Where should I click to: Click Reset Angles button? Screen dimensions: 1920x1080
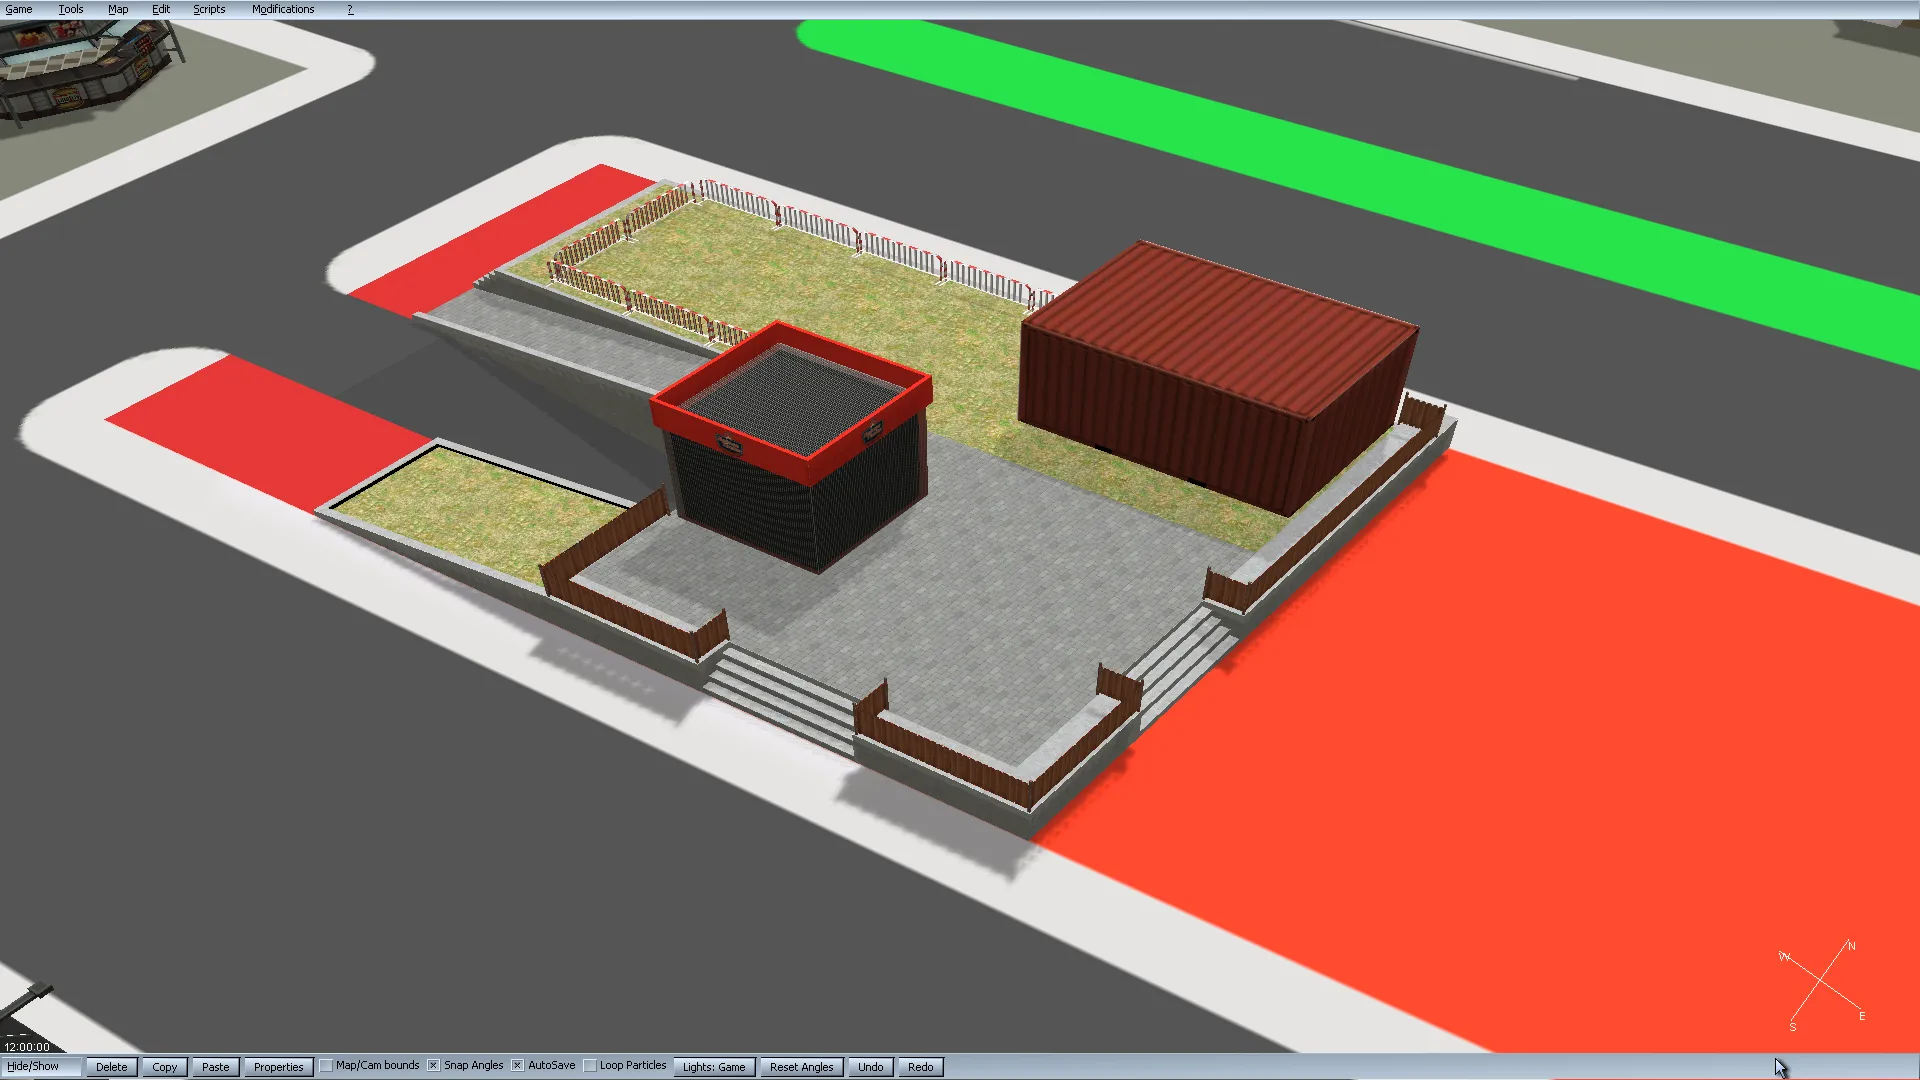click(801, 1067)
